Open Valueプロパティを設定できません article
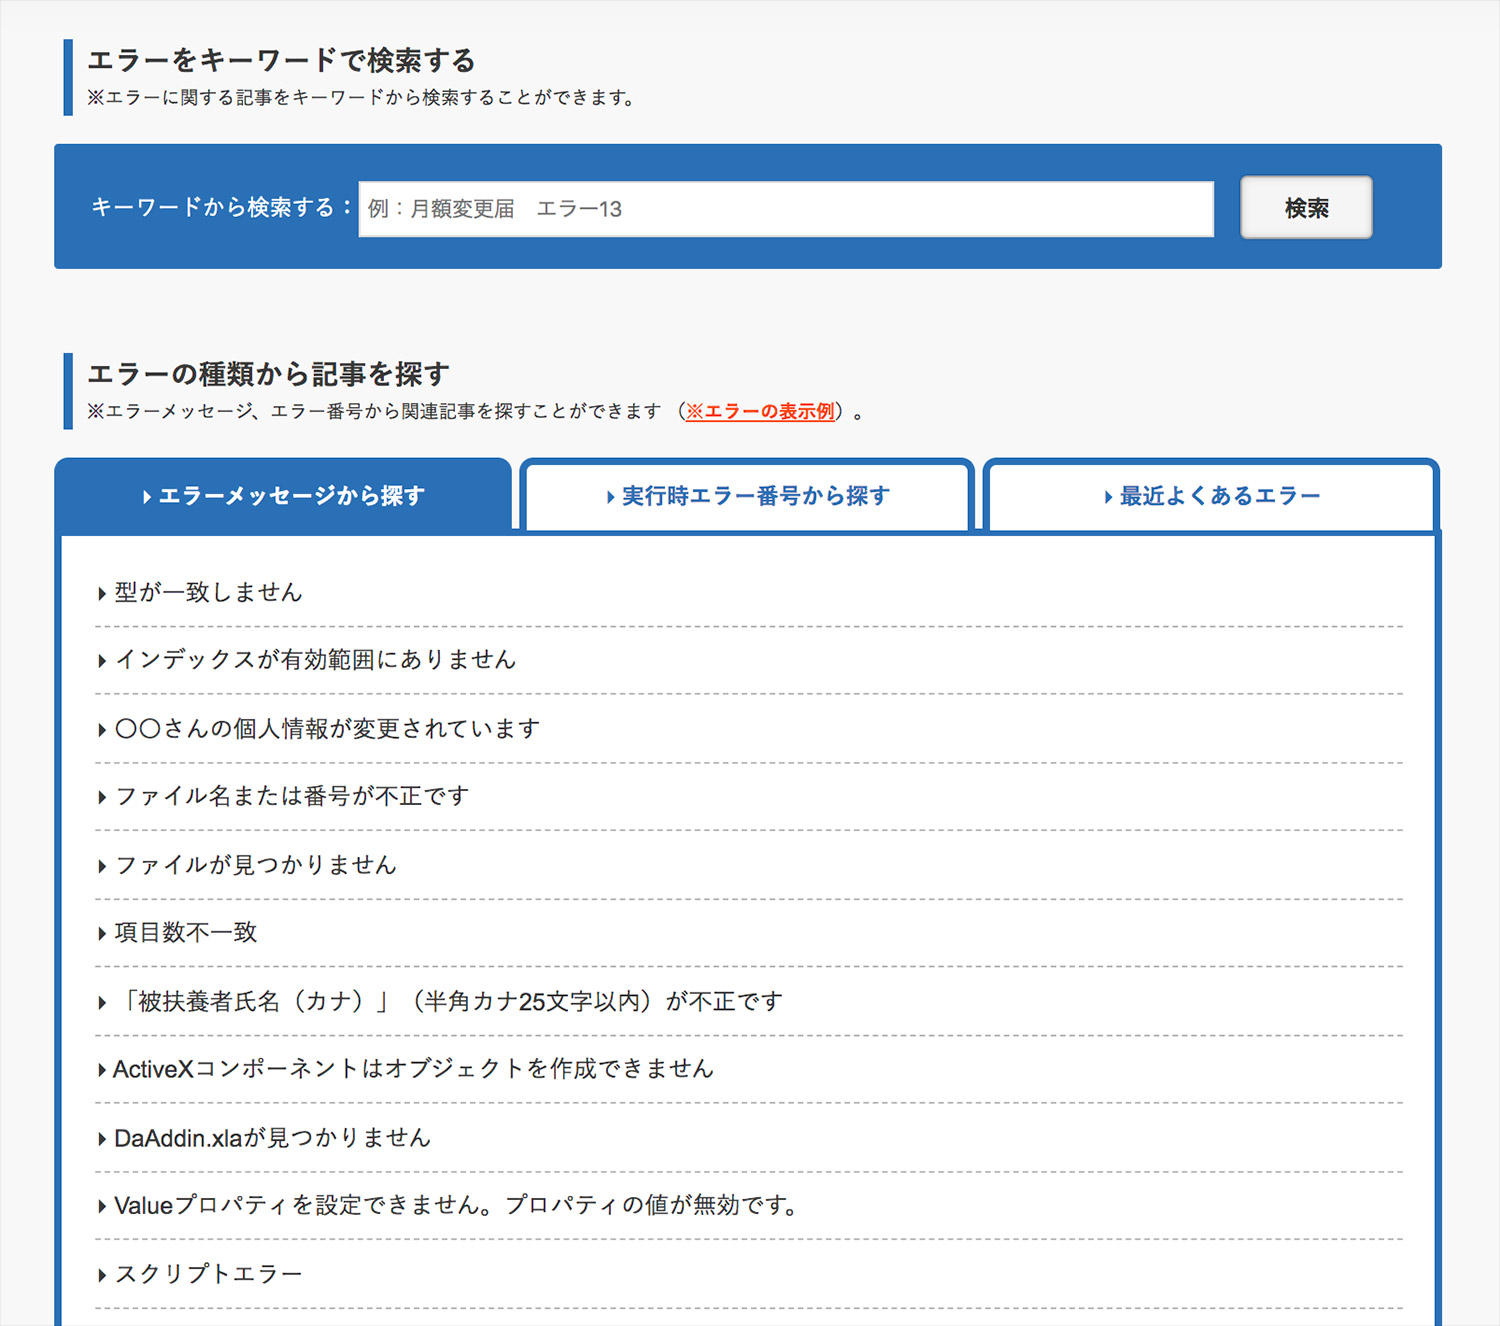This screenshot has height=1326, width=1500. (458, 1205)
